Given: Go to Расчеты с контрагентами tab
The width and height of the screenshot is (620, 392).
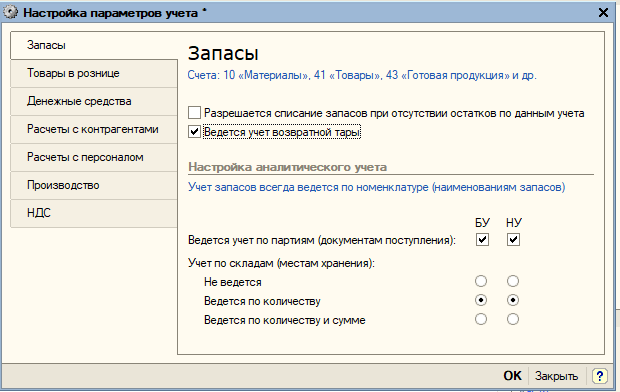Looking at the screenshot, I should (94, 129).
